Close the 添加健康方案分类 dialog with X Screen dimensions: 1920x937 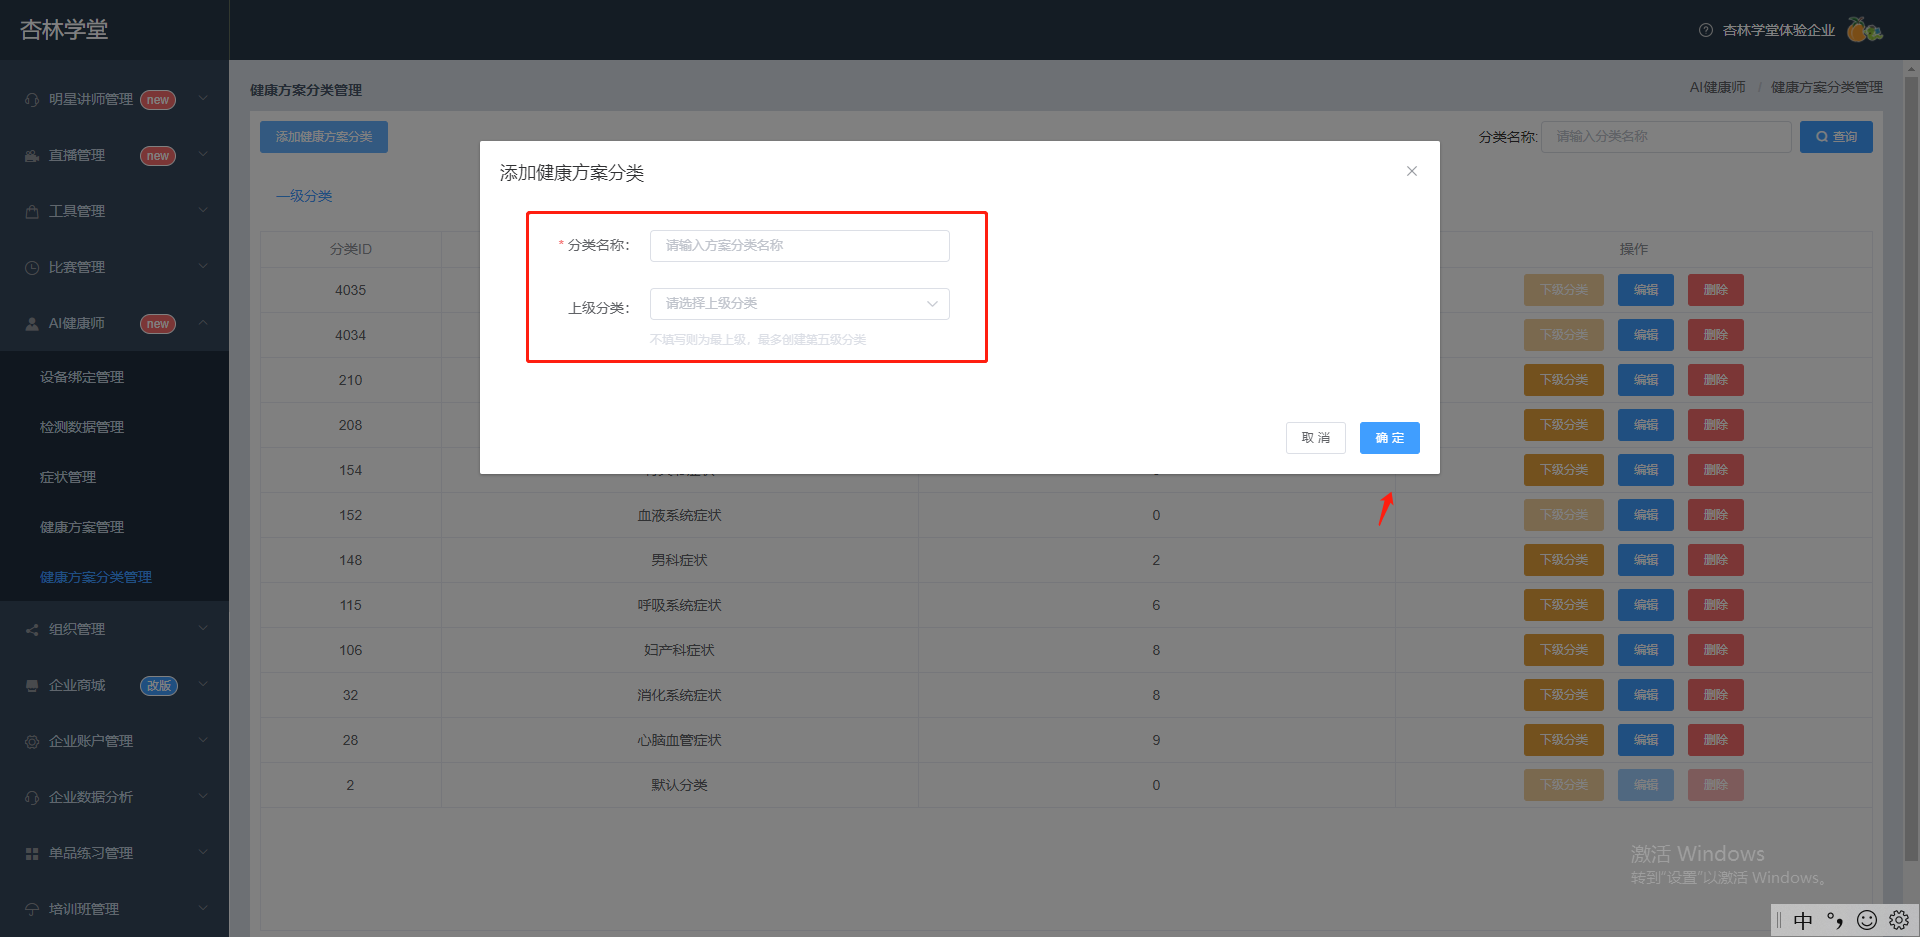click(1412, 171)
